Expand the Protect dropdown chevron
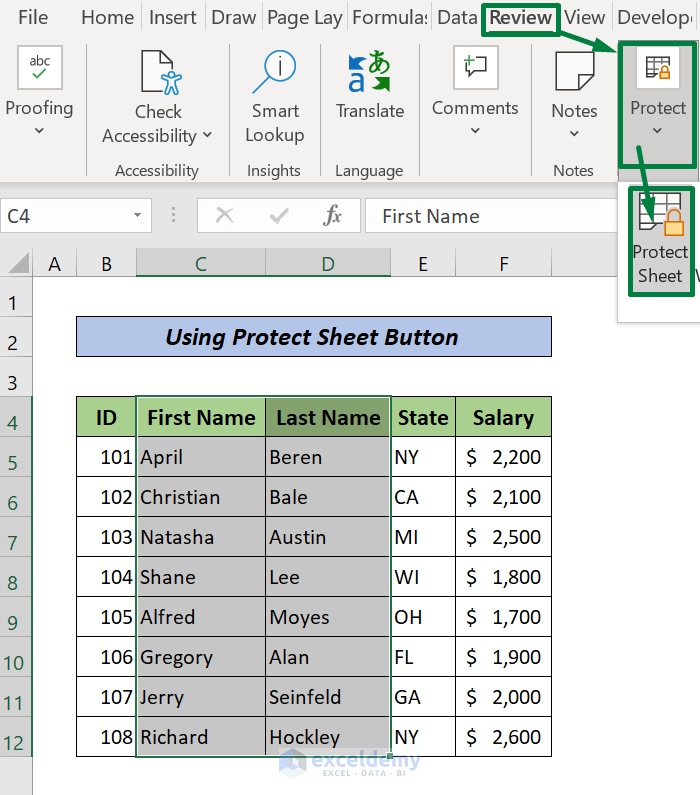This screenshot has width=700, height=795. [x=657, y=131]
